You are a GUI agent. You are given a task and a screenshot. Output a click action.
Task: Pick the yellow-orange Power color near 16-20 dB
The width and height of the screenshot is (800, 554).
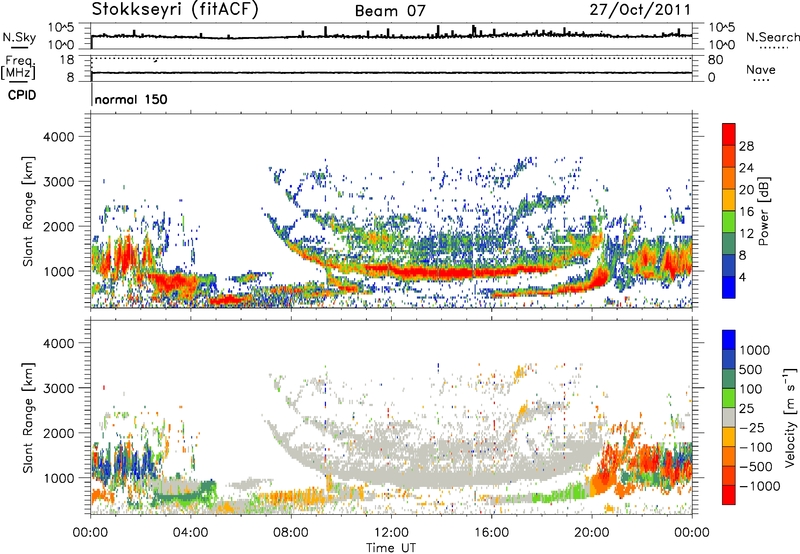729,200
